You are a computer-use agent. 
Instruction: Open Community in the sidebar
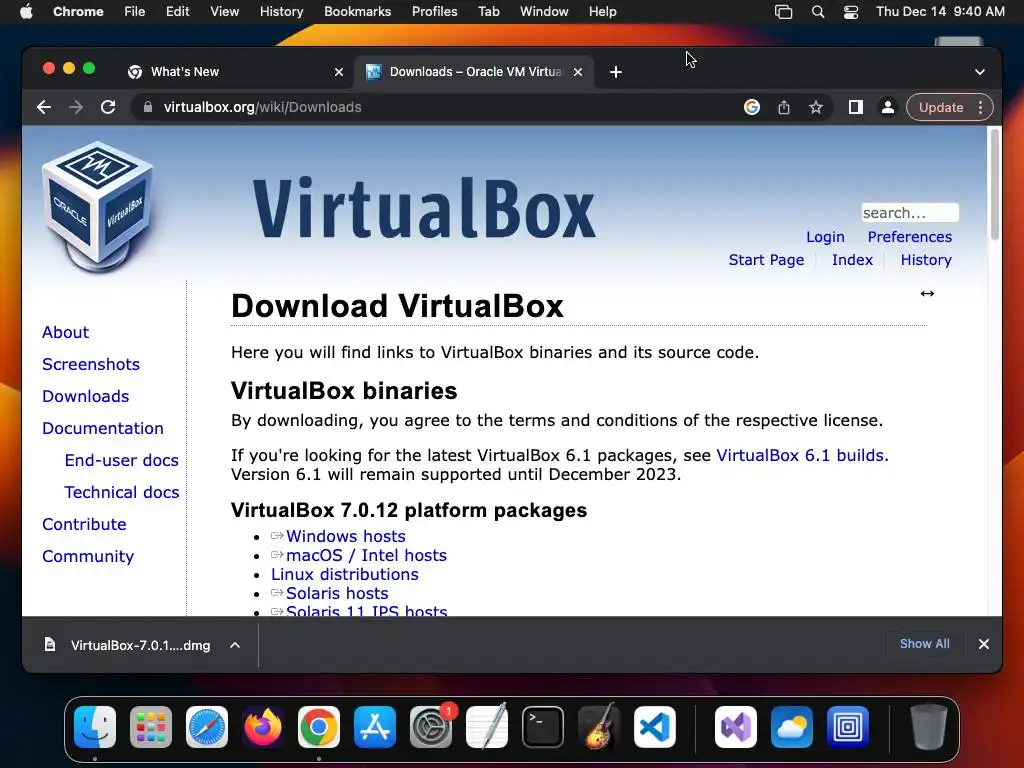pos(88,556)
